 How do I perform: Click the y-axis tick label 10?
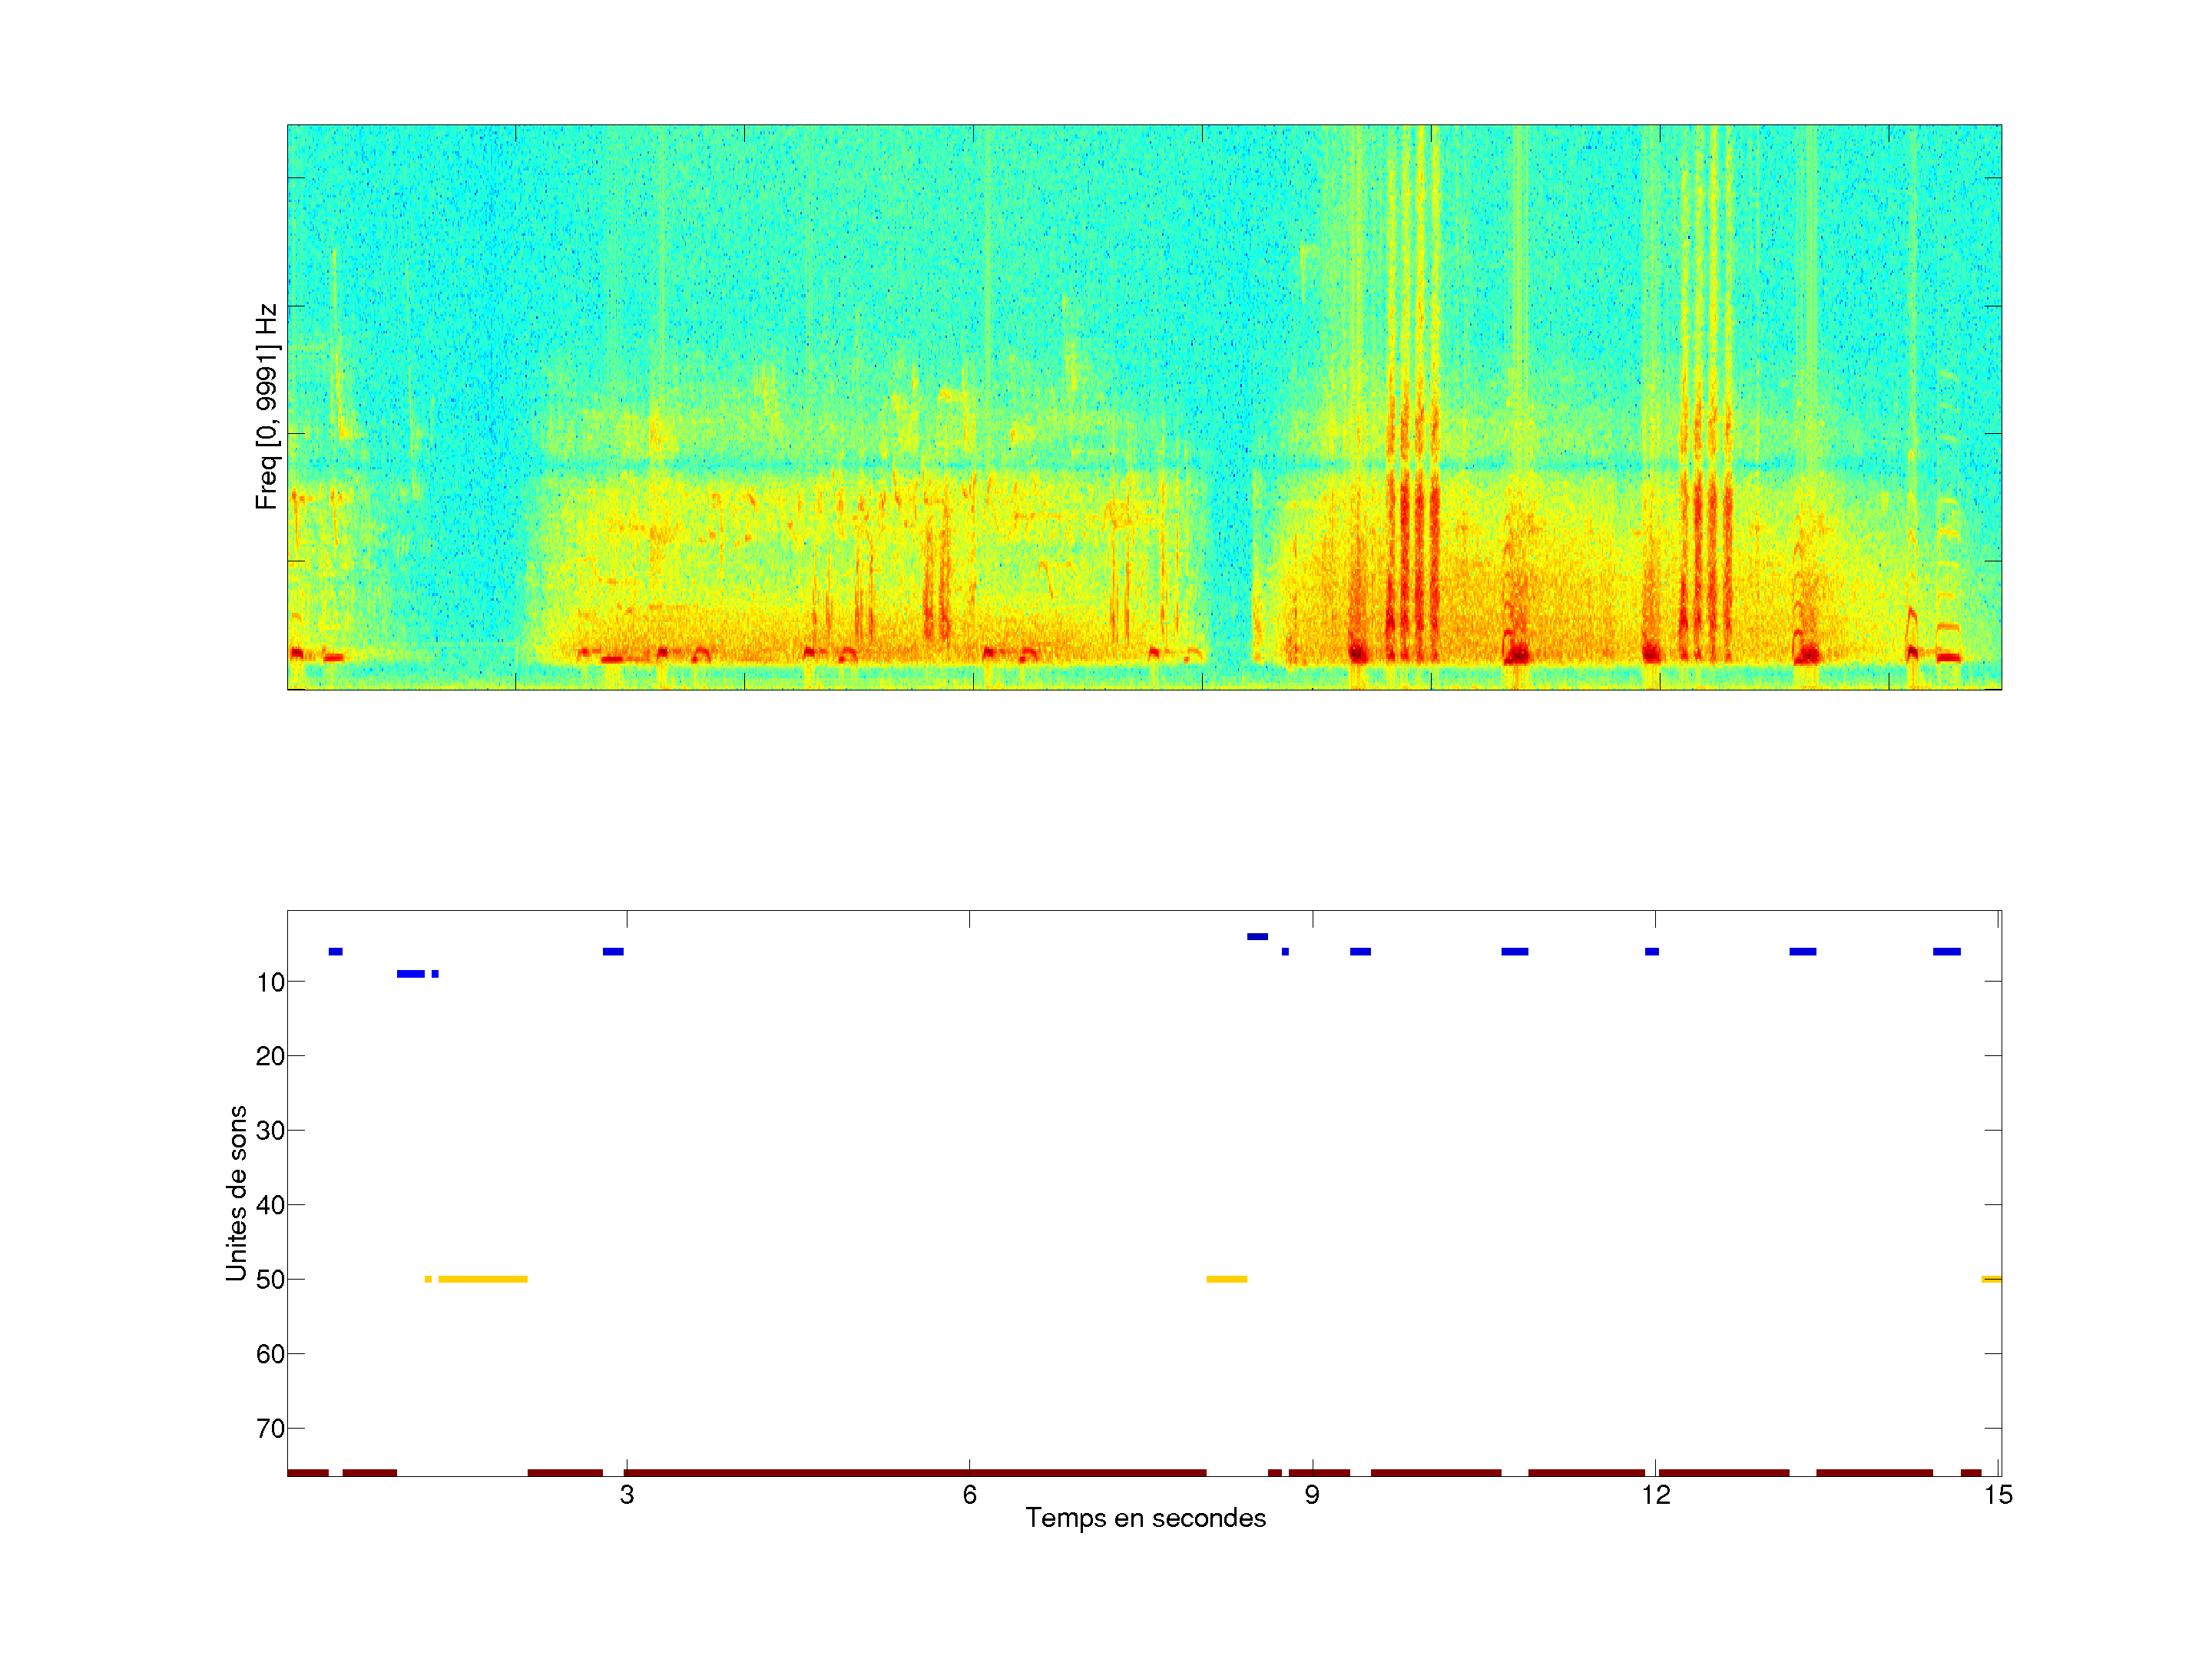pyautogui.click(x=270, y=982)
